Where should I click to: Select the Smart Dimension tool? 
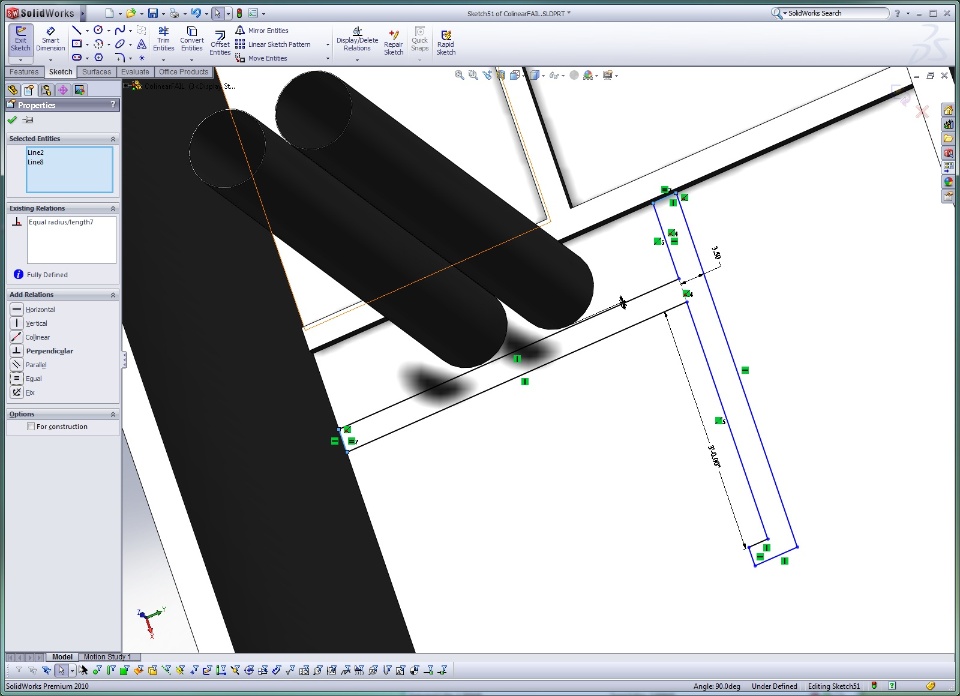click(50, 39)
